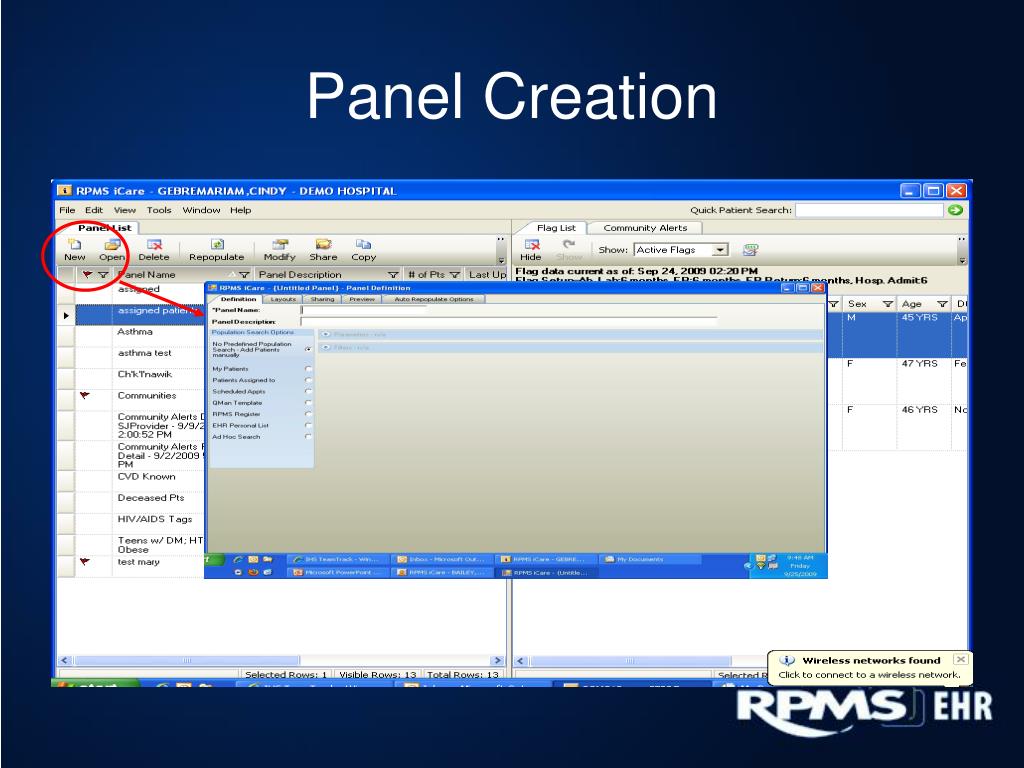Open the File menu
This screenshot has height=768, width=1024.
(x=67, y=210)
